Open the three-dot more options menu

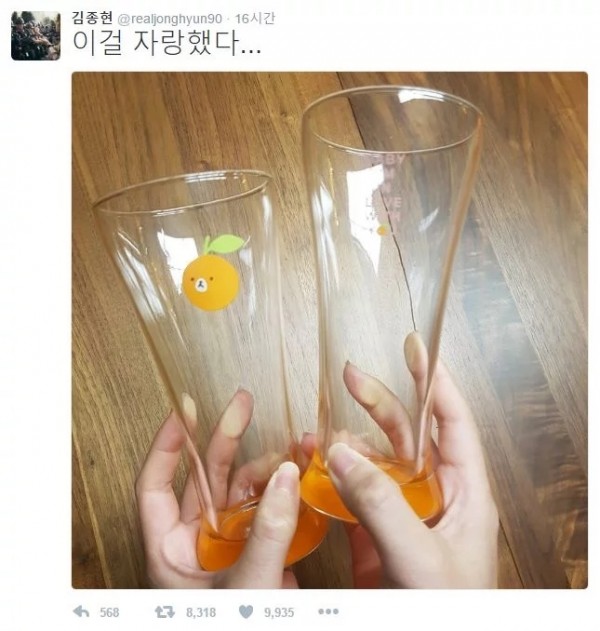[328, 612]
